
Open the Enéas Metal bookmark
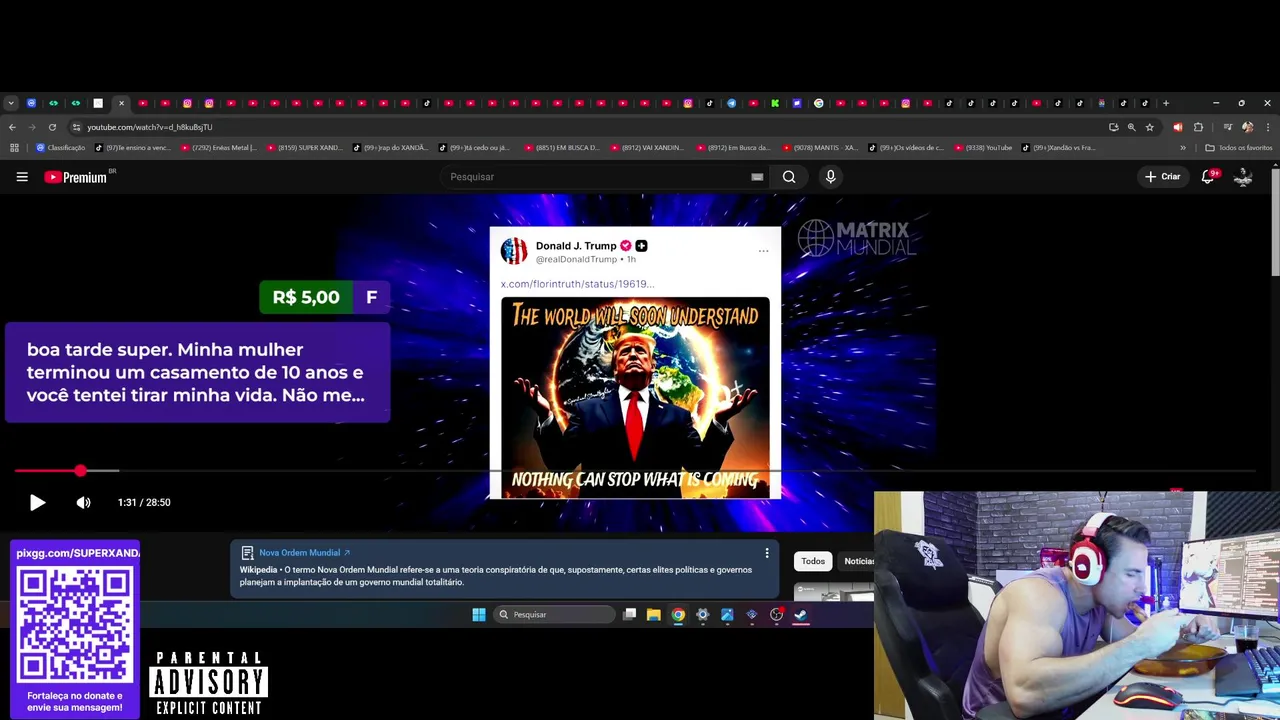pyautogui.click(x=218, y=148)
